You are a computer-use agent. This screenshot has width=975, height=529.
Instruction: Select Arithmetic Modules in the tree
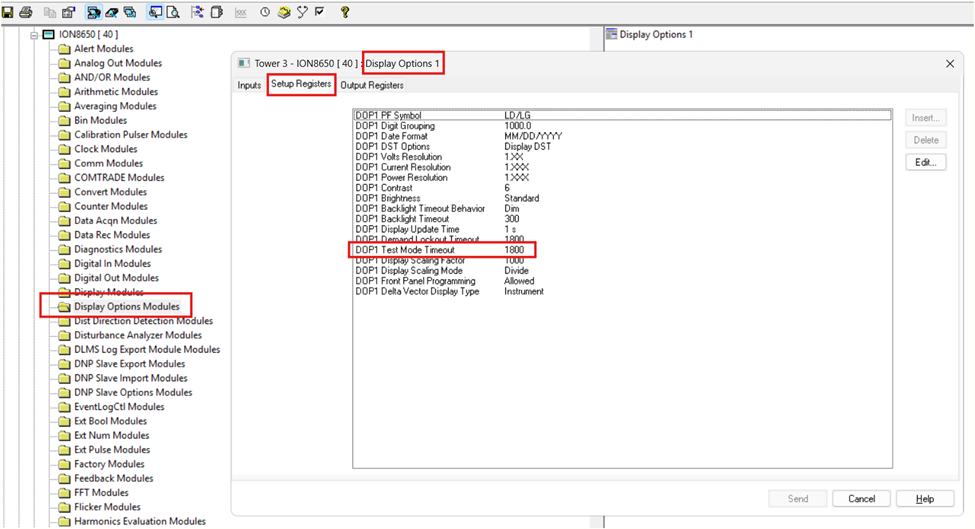116,92
